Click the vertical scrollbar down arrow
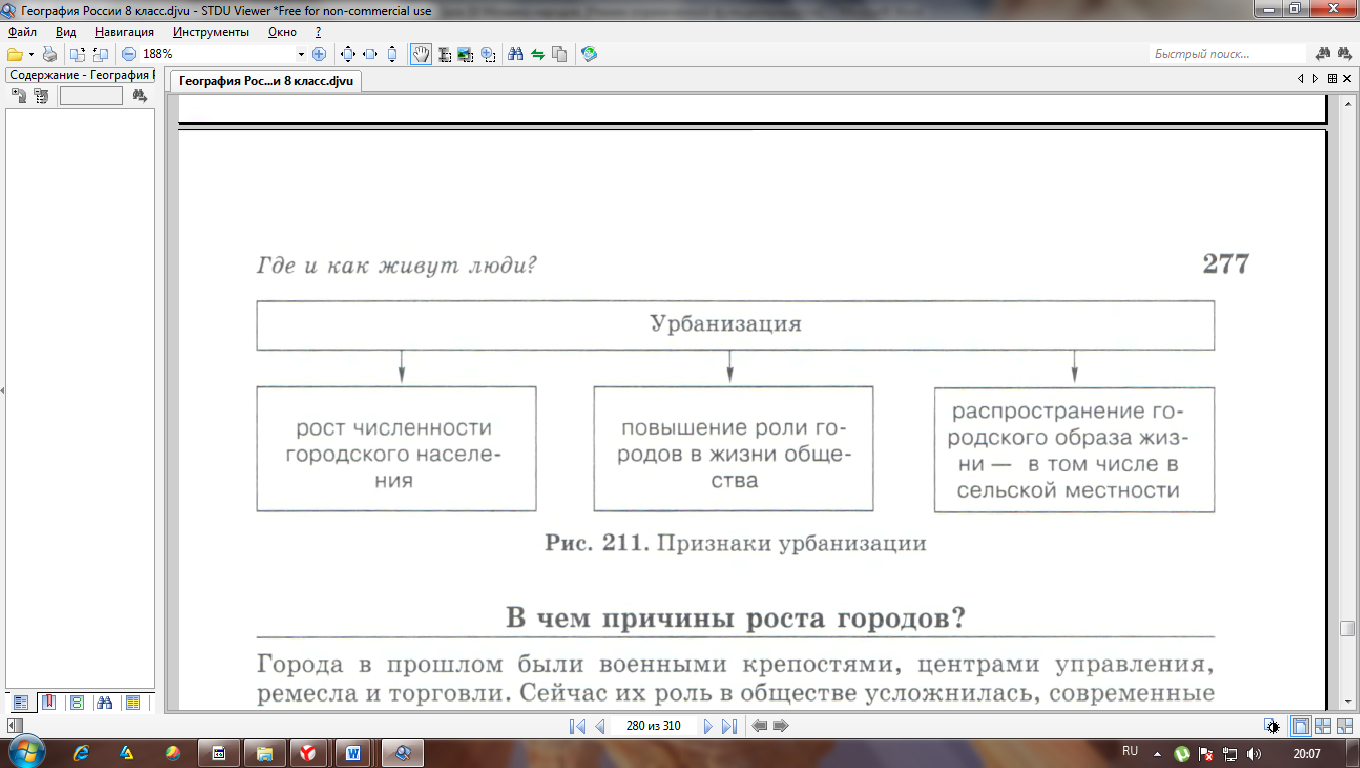 coord(1347,704)
